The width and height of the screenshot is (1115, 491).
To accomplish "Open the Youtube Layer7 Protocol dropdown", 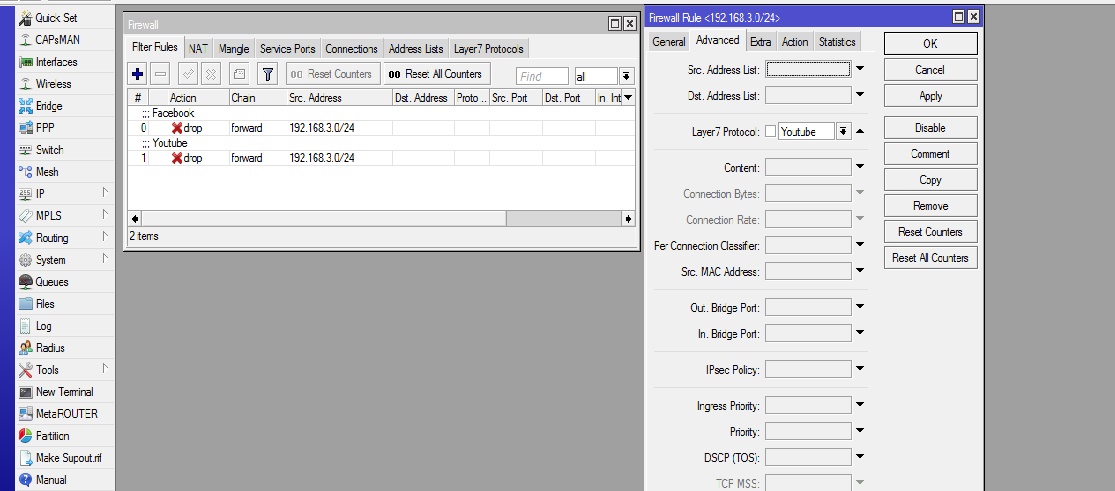I will click(x=843, y=132).
